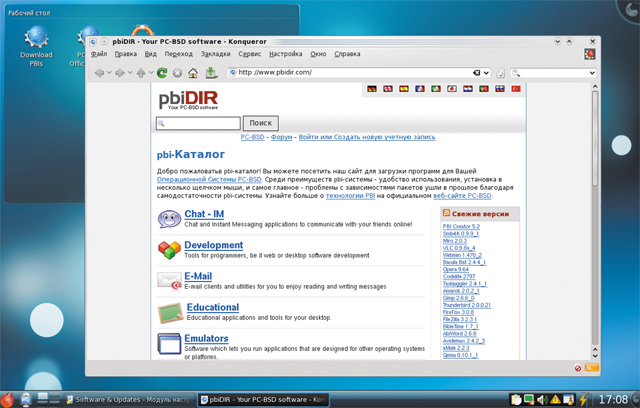Open the red flame launcher menu in the panel
This screenshot has height=408, width=640.
(7, 399)
